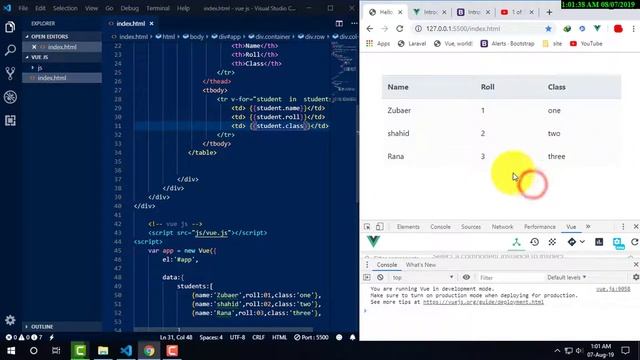Open the DevTools customize three-dot menu

pyautogui.click(x=623, y=227)
